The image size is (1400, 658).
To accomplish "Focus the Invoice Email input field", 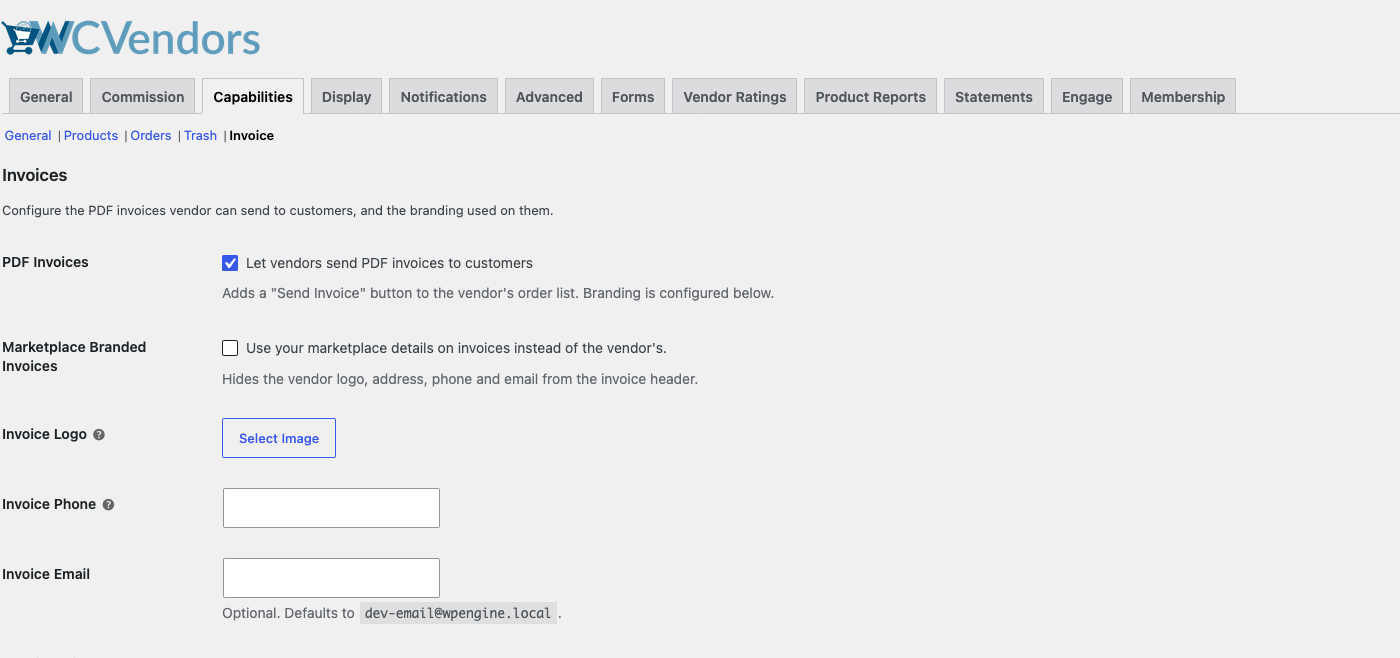I will [x=331, y=578].
